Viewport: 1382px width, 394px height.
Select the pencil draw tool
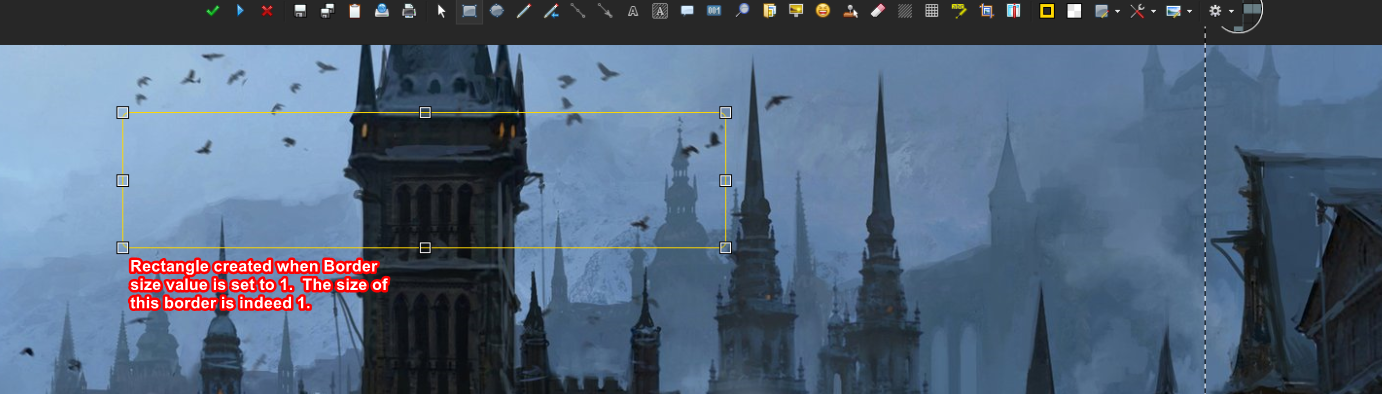click(x=523, y=11)
